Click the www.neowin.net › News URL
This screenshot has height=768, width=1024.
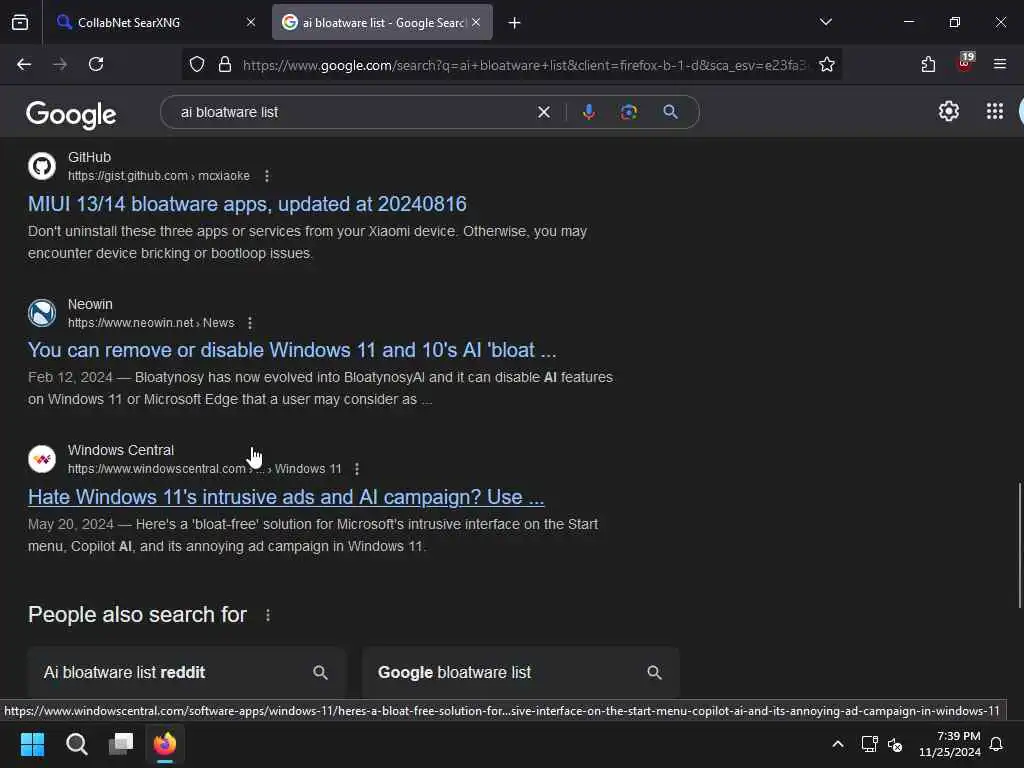tap(151, 323)
